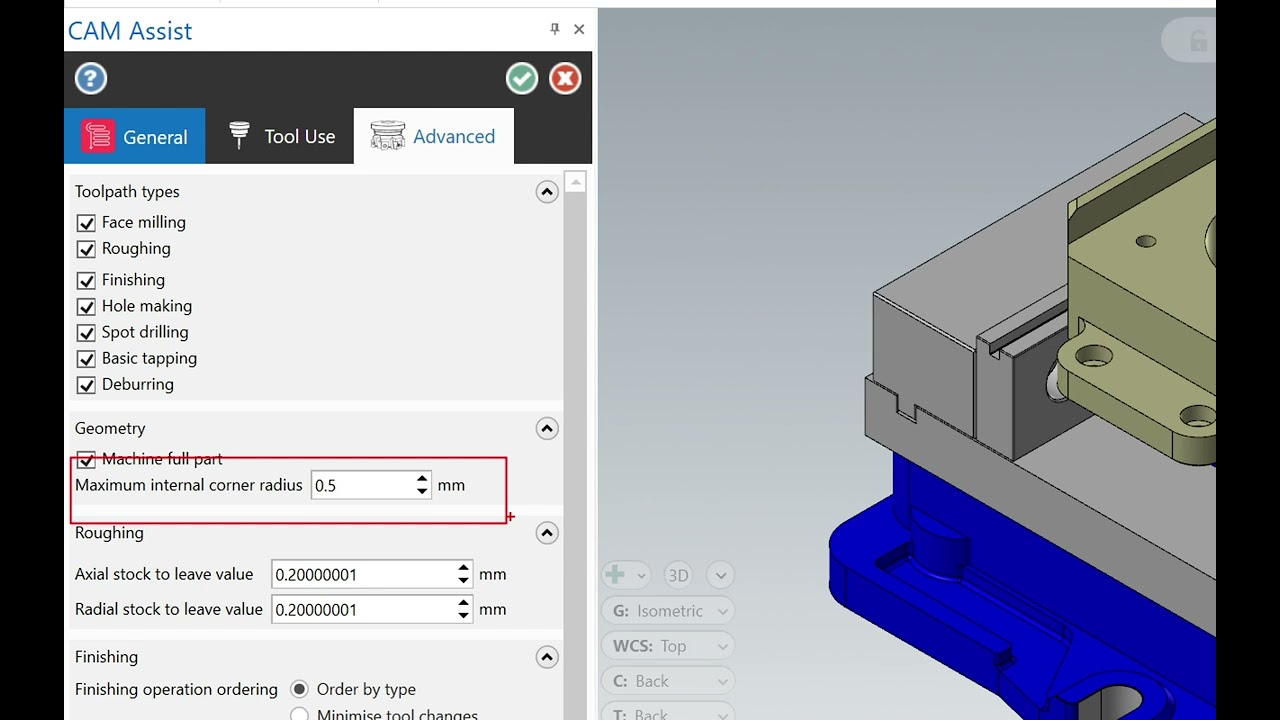Uncheck the Deburring checkbox
The width and height of the screenshot is (1280, 720).
click(86, 385)
